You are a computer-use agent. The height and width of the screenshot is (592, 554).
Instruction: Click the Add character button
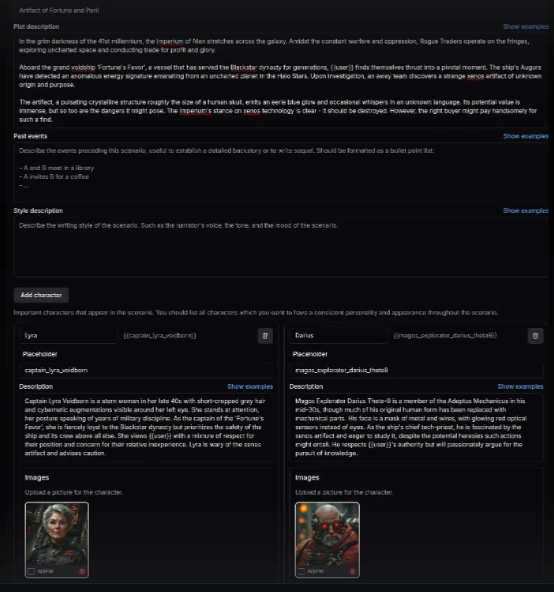(x=41, y=295)
